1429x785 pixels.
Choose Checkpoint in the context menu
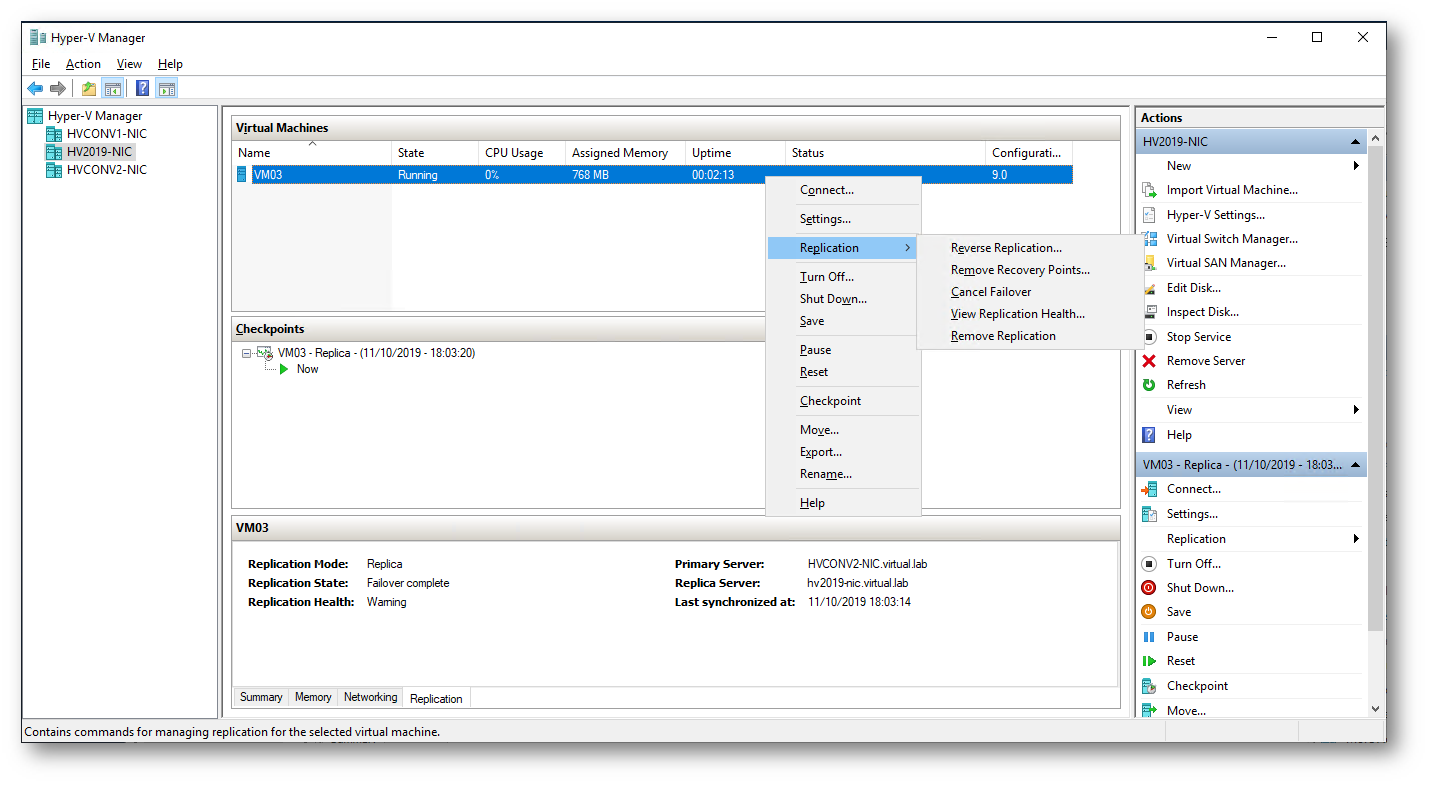tap(843, 401)
